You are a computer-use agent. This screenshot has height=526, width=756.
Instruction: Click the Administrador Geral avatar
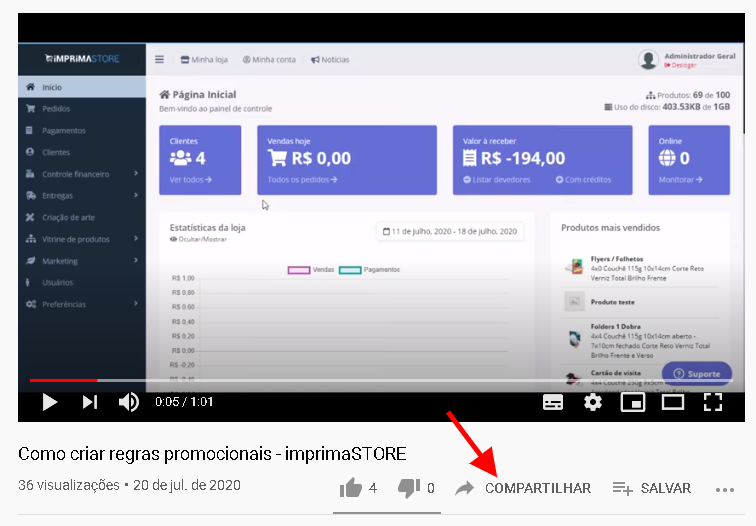[648, 60]
